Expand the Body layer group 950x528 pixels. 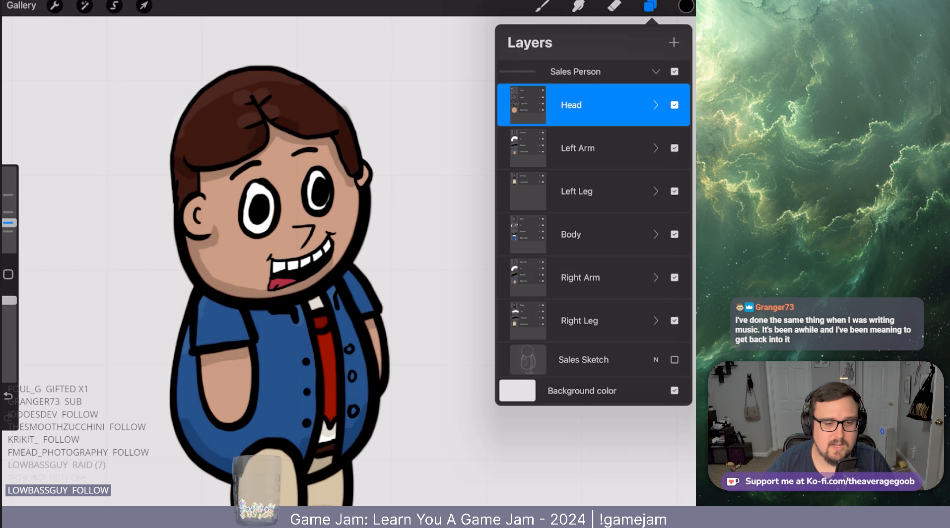pyautogui.click(x=656, y=235)
